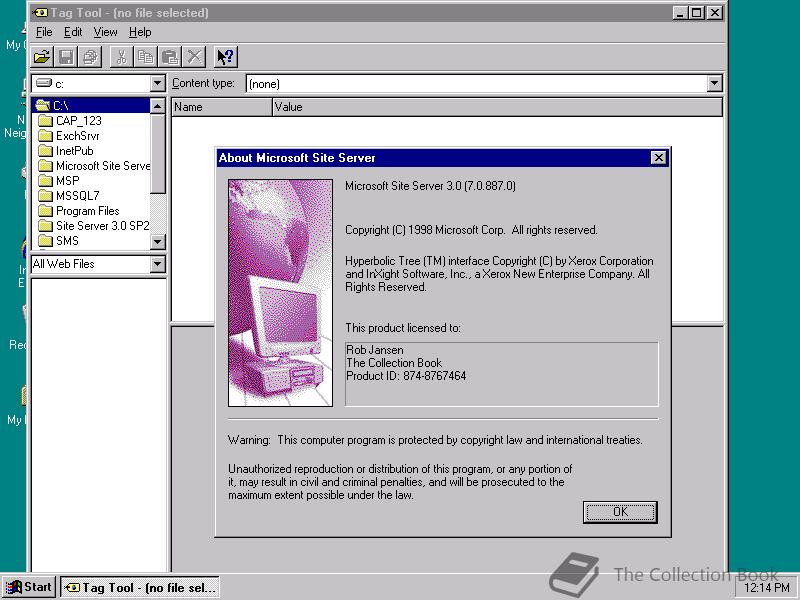Viewport: 800px width, 600px height.
Task: Click the Name column header
Action: coord(222,107)
